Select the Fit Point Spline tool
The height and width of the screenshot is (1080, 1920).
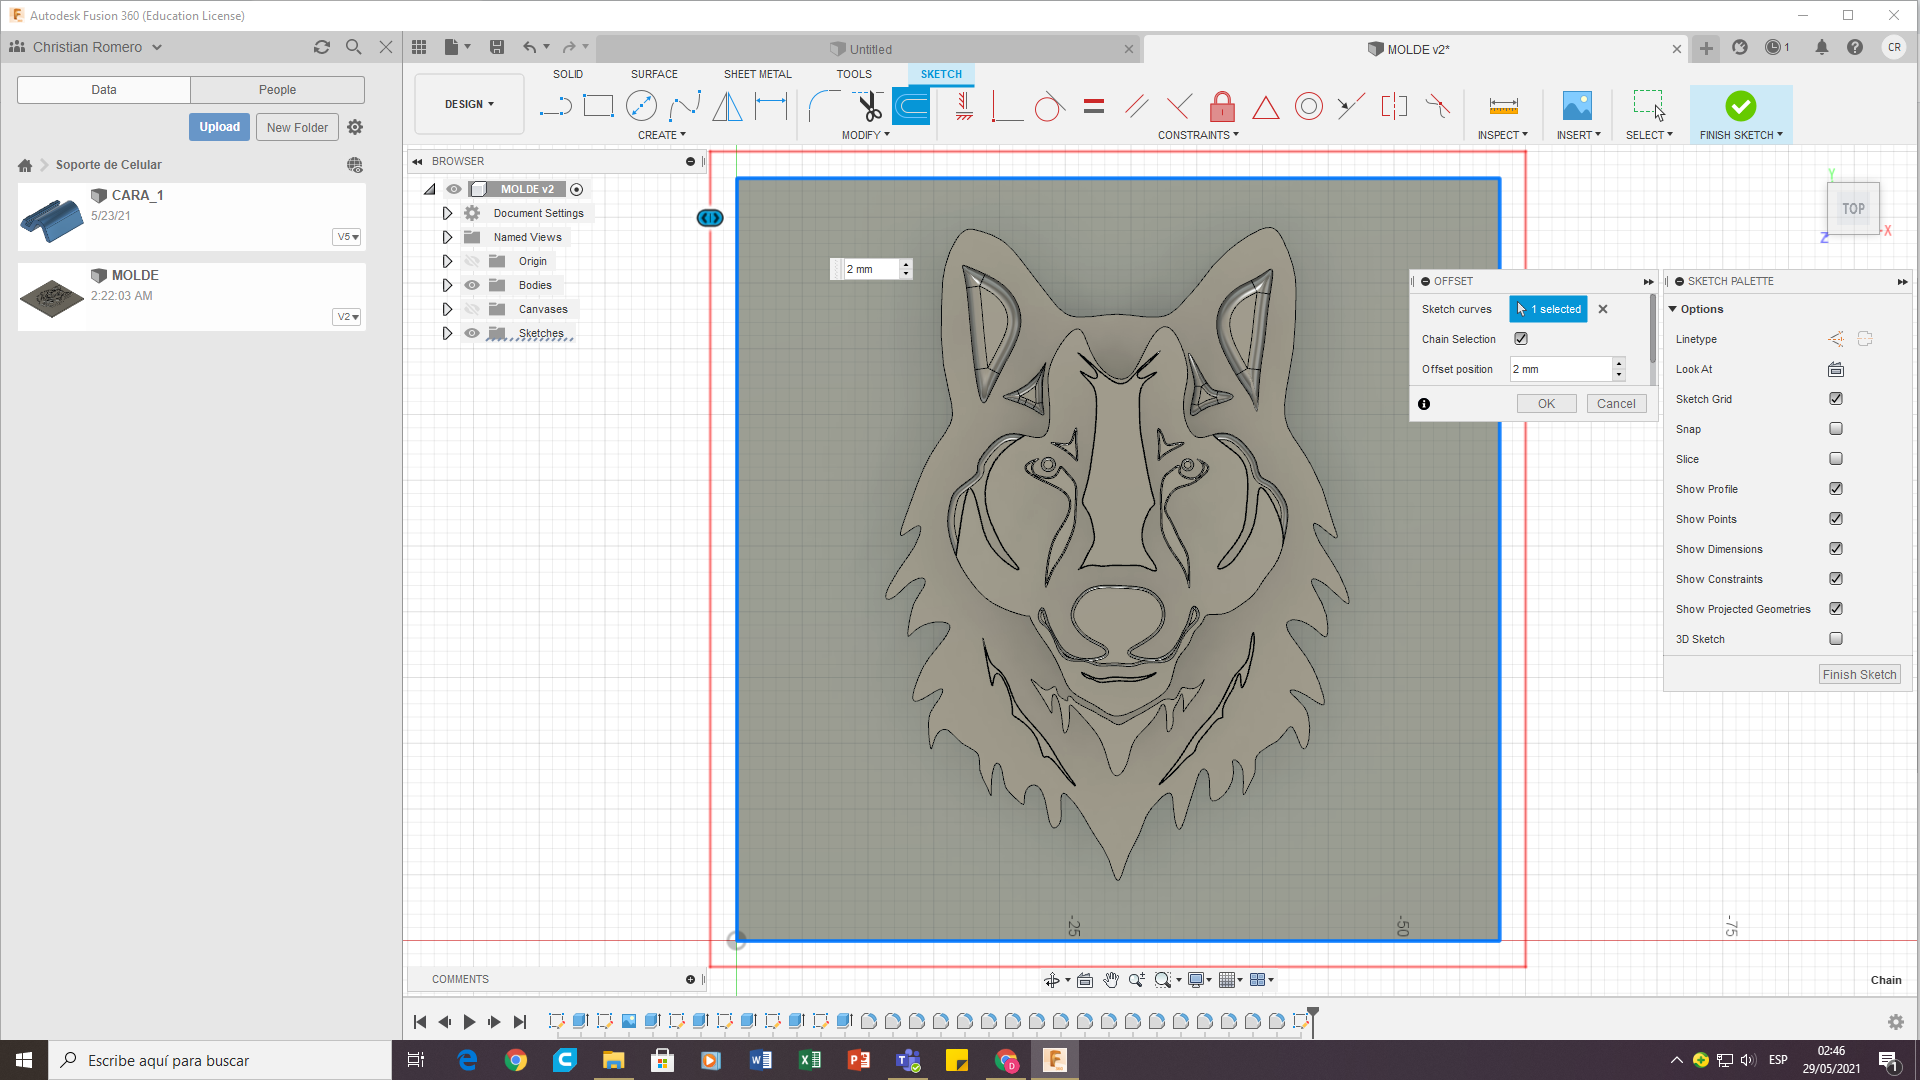point(685,106)
